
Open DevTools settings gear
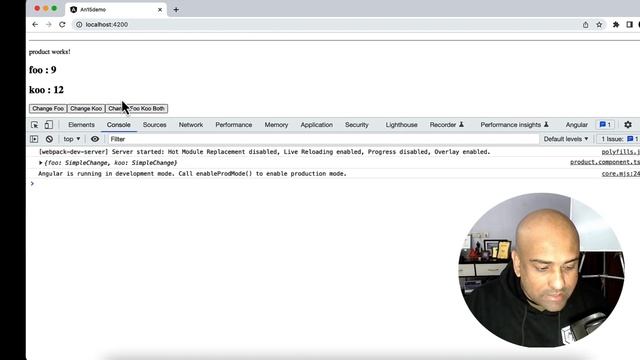[628, 124]
